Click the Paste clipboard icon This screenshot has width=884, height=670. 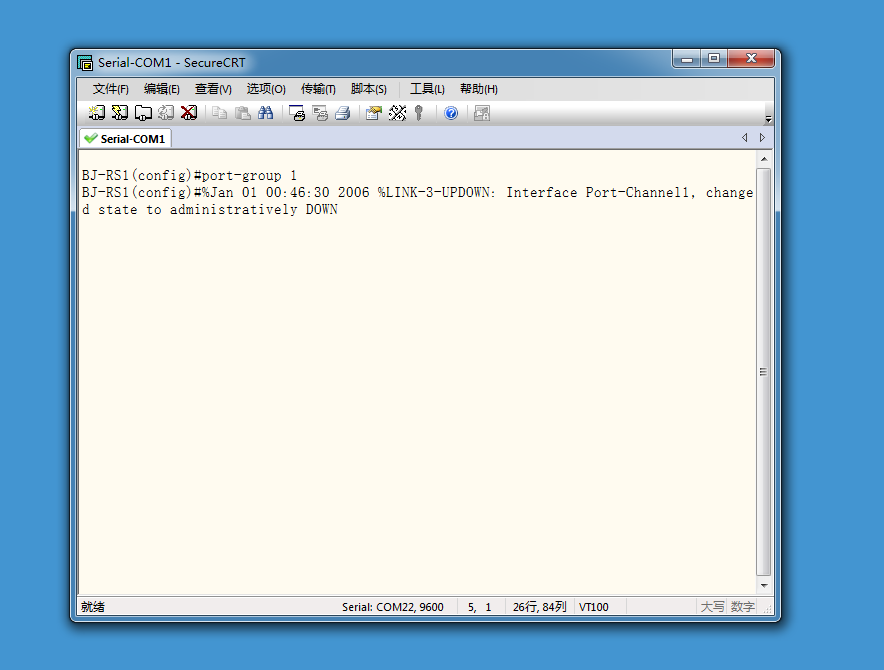pyautogui.click(x=243, y=113)
